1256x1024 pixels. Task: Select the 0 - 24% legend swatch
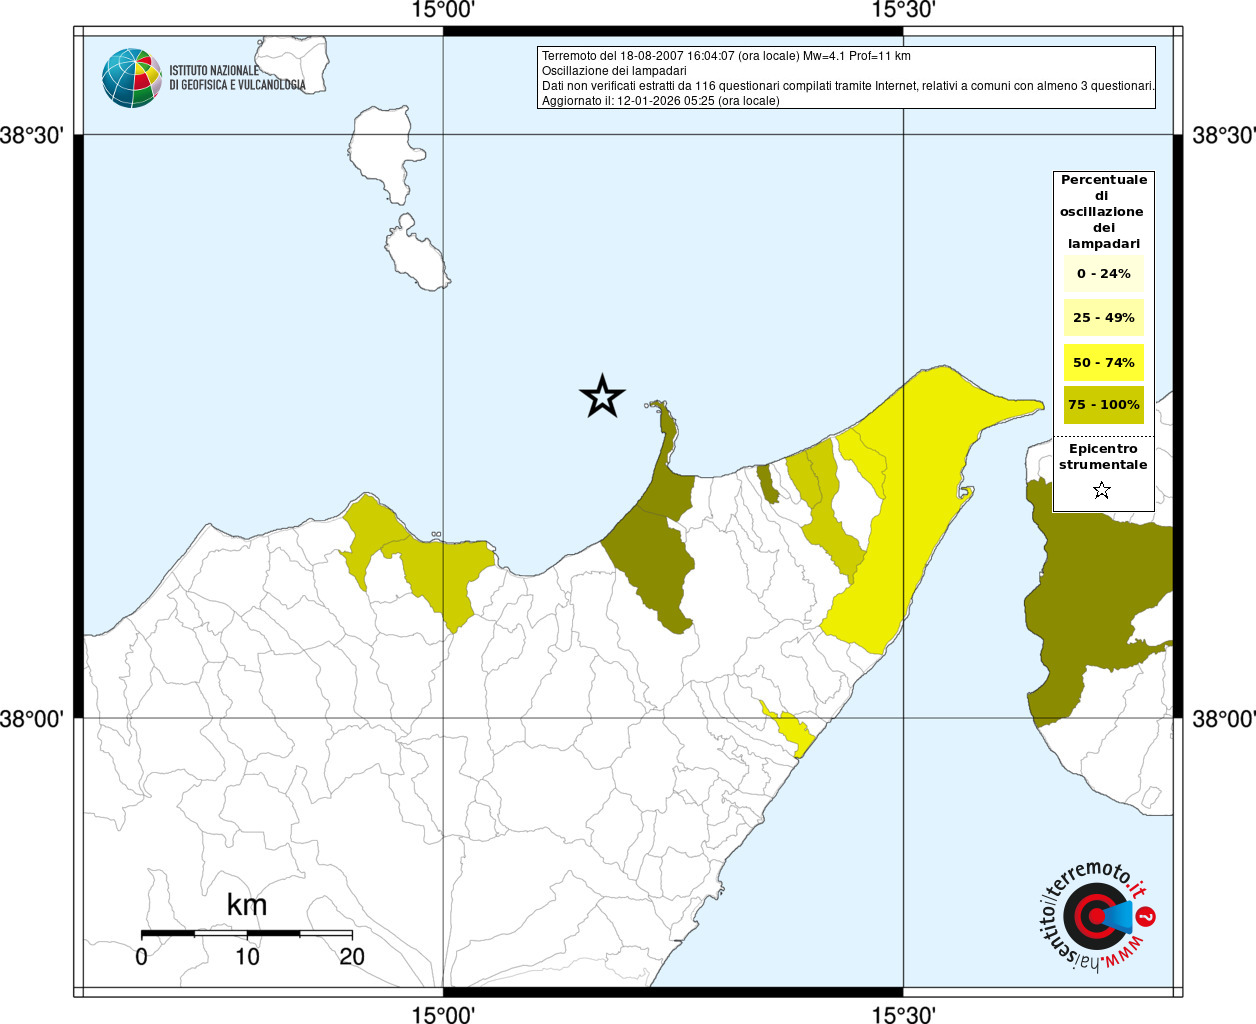(1103, 274)
